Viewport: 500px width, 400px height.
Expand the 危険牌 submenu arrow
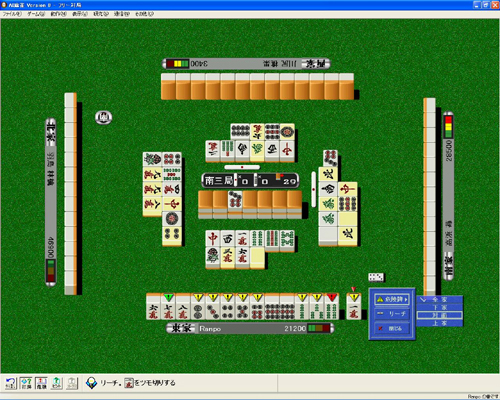coord(406,299)
